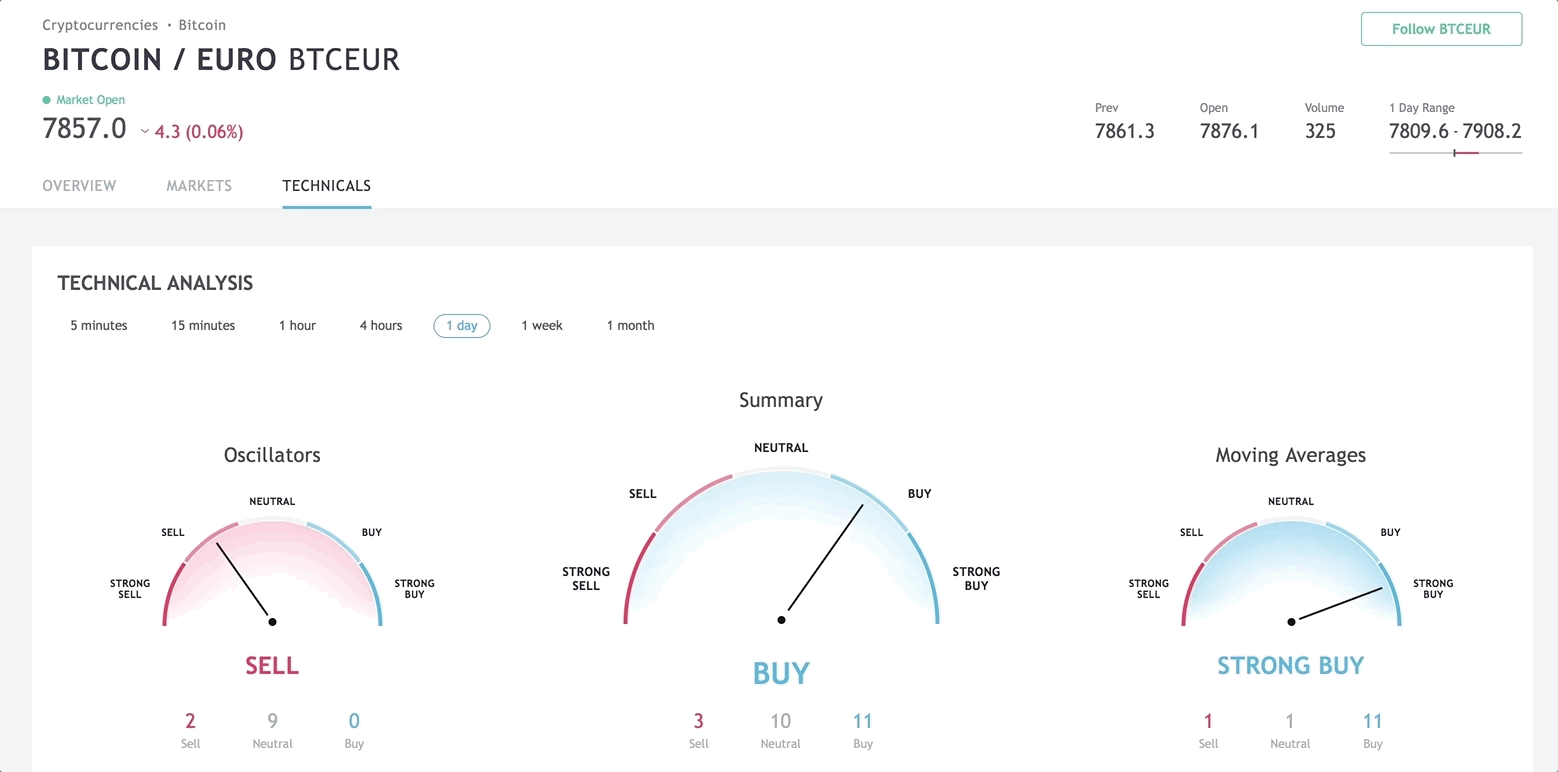Switch to the Overview tab
This screenshot has height=772, width=1558.
tap(79, 186)
